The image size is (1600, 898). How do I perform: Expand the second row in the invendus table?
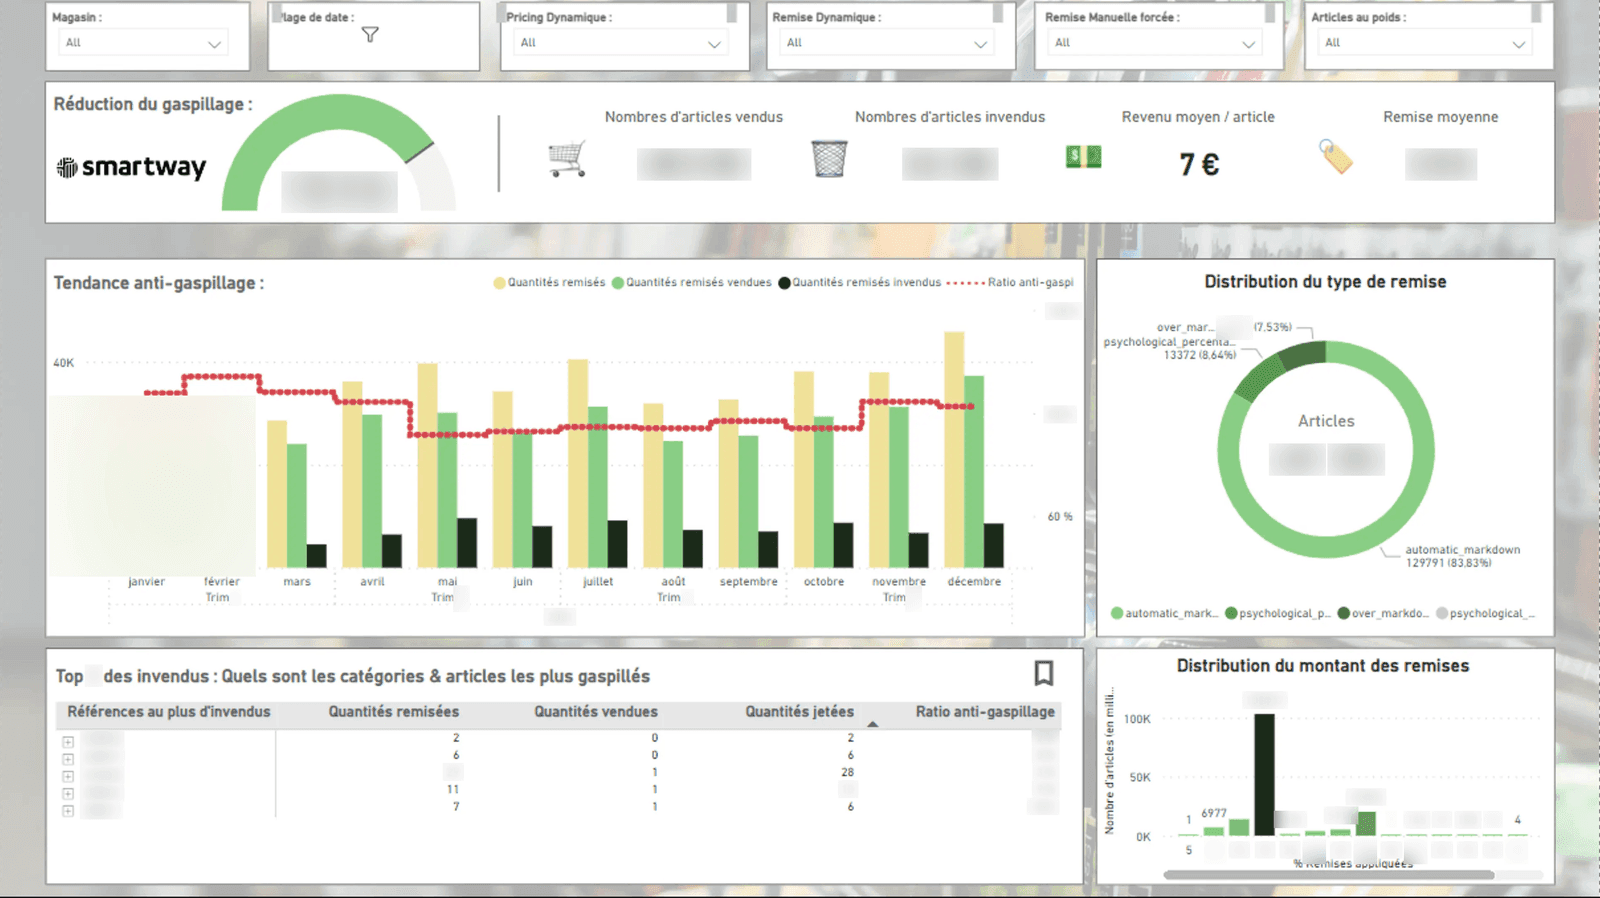[x=68, y=759]
